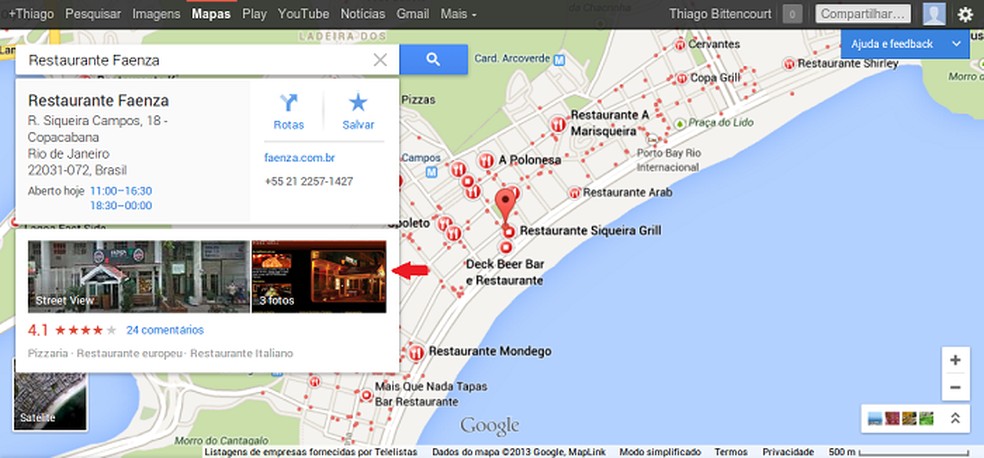
Task: Select the Copa Grill marker icon
Action: [x=682, y=78]
